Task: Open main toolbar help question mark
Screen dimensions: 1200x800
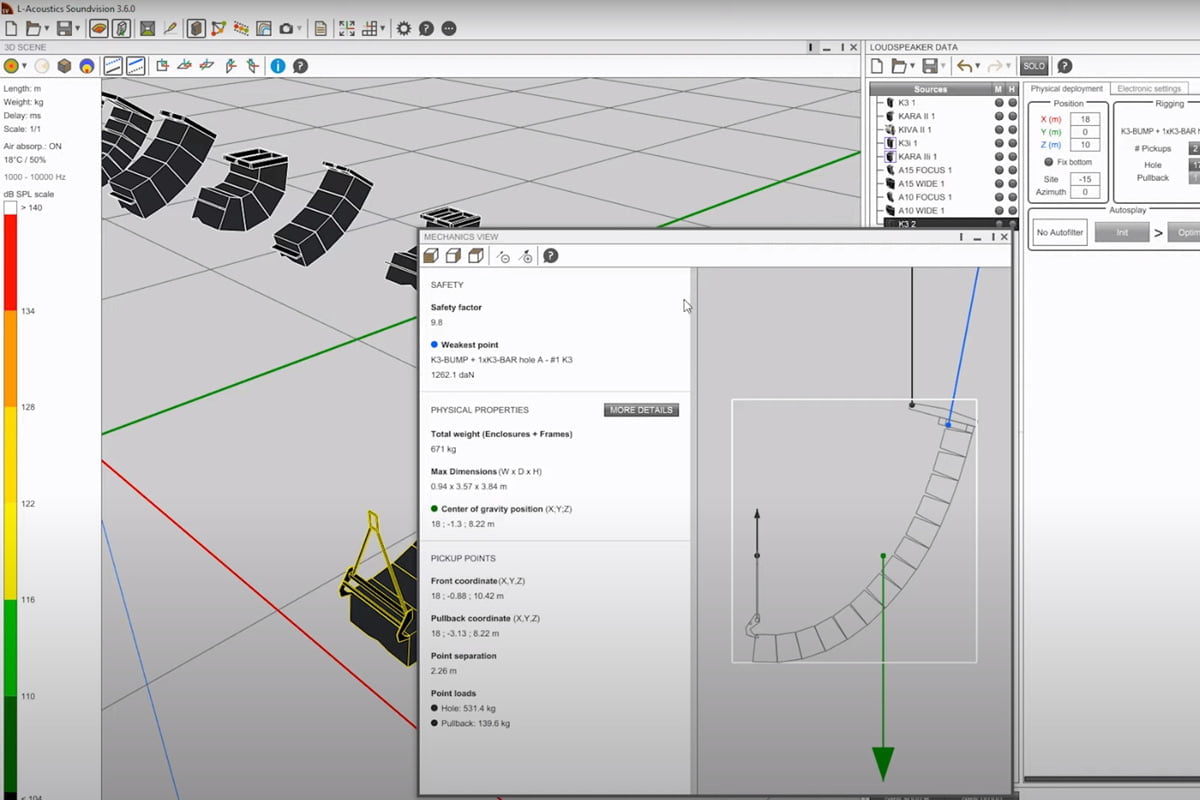Action: (426, 28)
